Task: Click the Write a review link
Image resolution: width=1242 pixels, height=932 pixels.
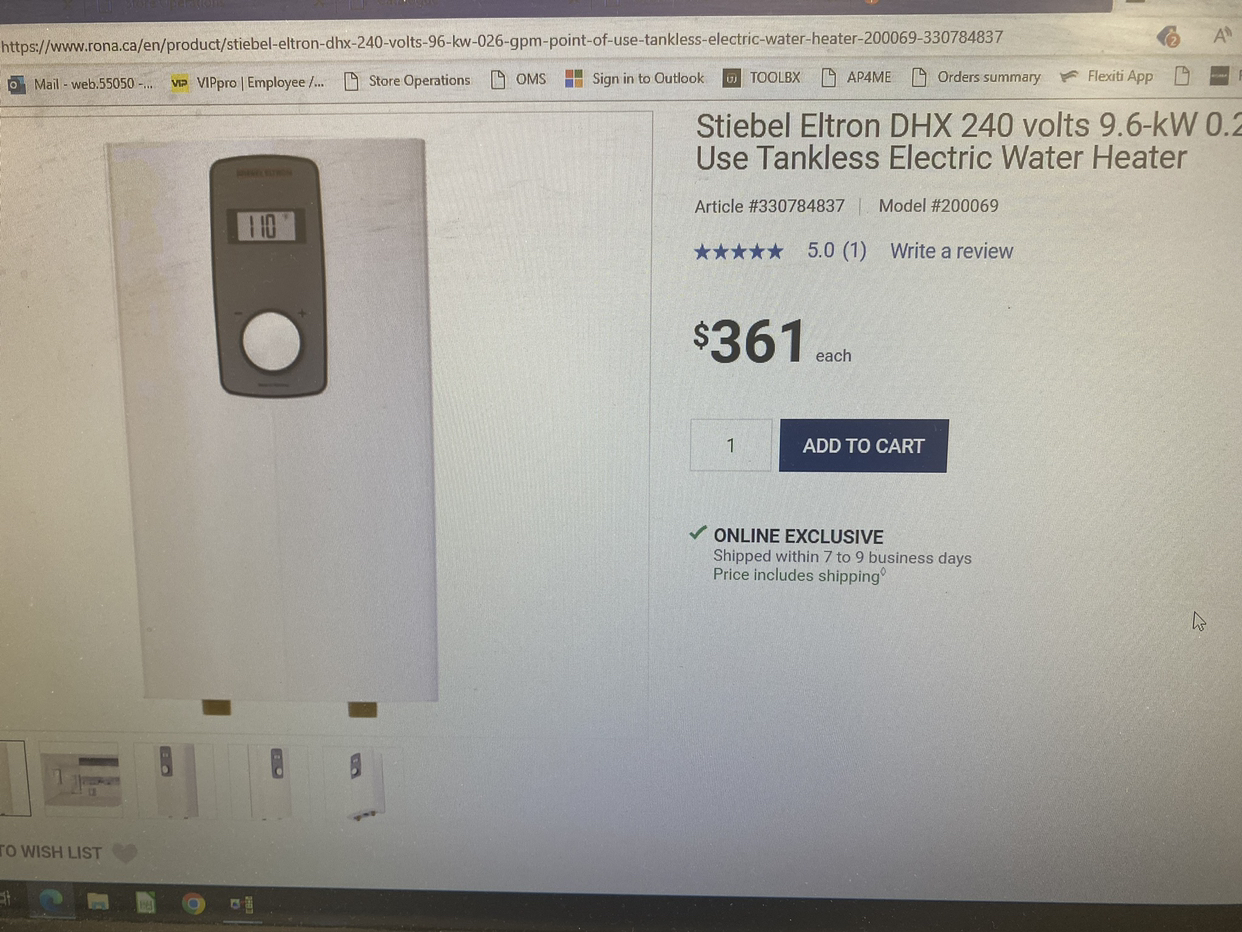Action: pyautogui.click(x=951, y=251)
